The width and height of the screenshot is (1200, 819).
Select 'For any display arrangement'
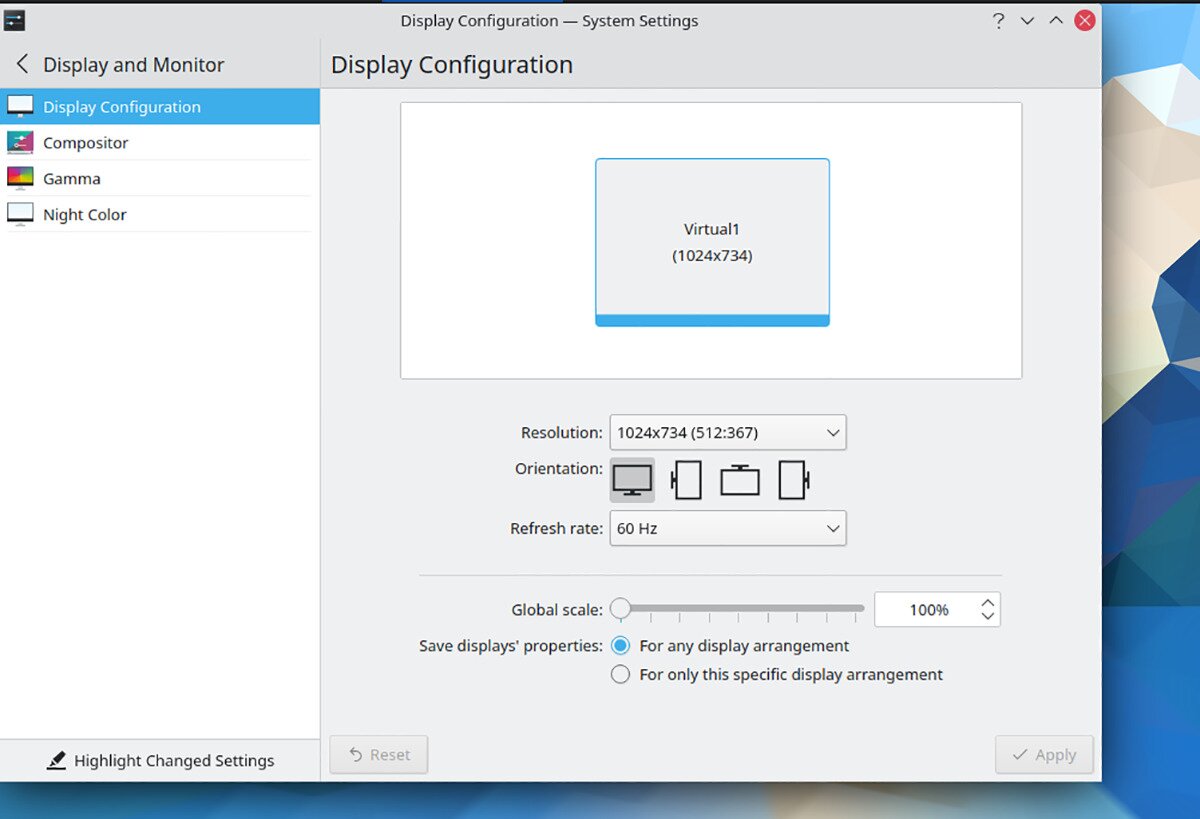tap(620, 645)
